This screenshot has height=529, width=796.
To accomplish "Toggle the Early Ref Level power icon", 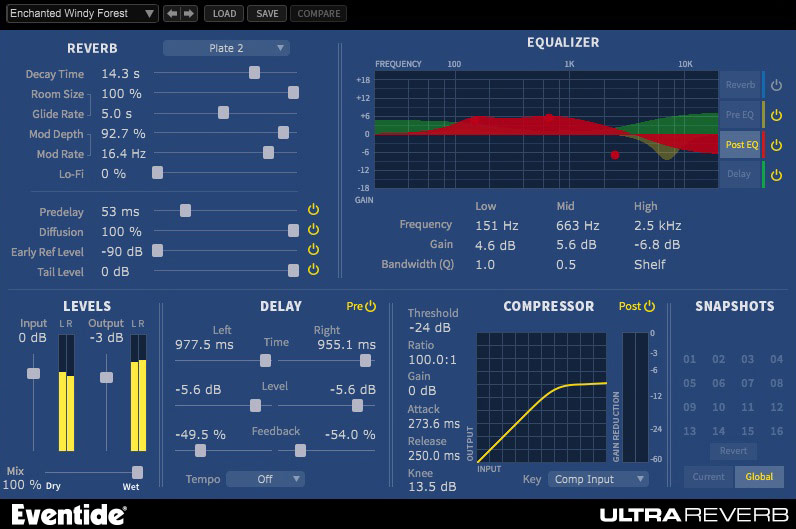I will click(x=313, y=249).
